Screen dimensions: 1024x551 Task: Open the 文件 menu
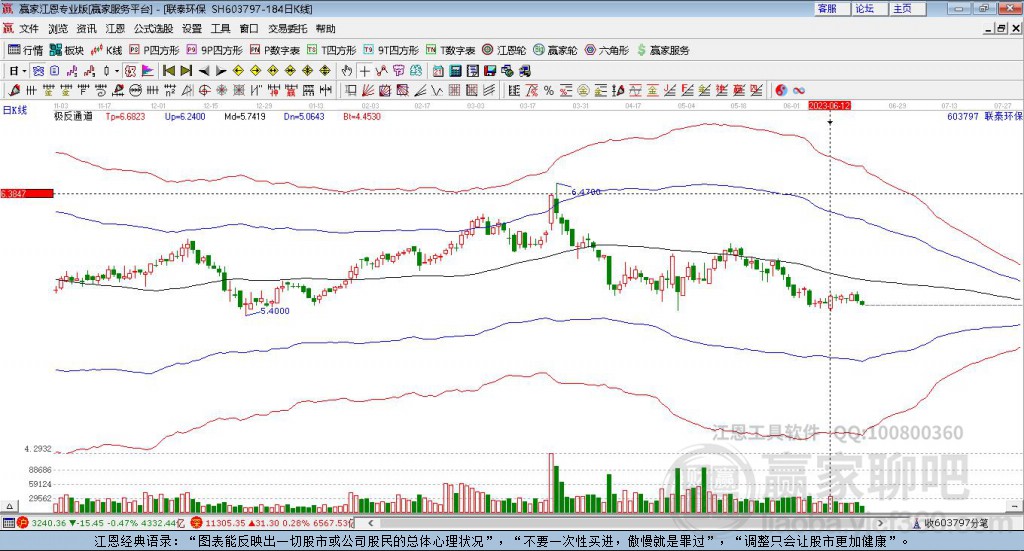tap(29, 29)
